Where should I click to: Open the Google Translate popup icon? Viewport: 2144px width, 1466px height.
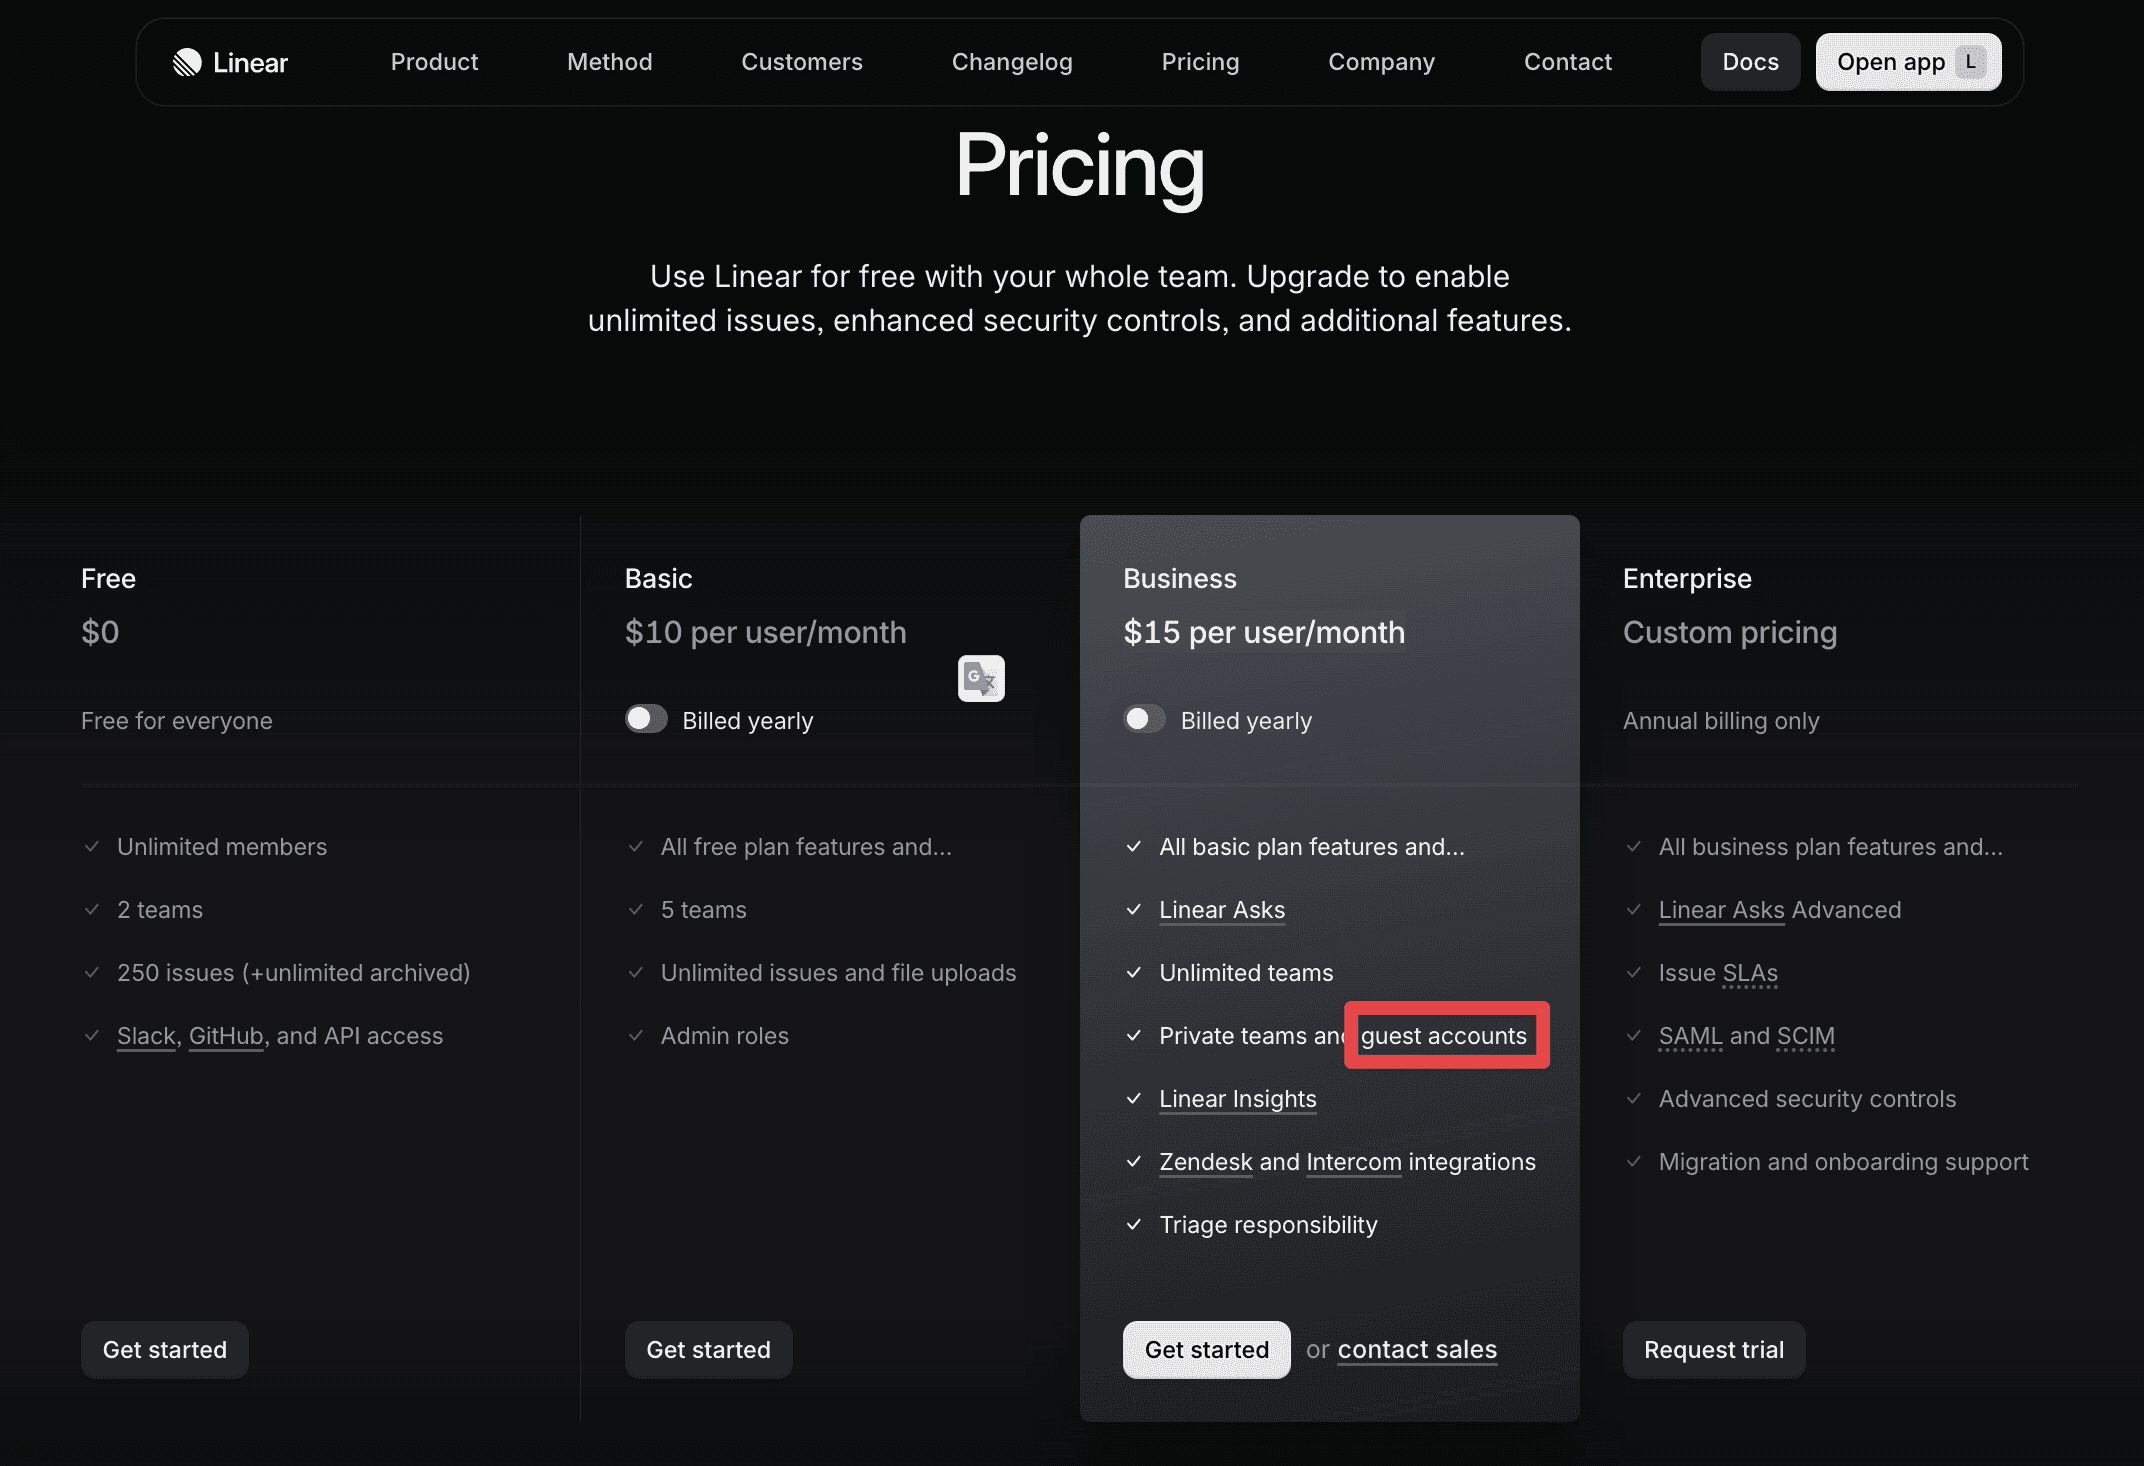980,678
